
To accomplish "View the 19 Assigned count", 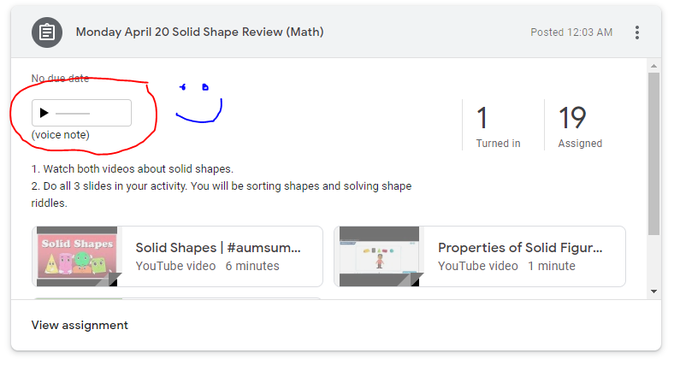I will point(580,126).
